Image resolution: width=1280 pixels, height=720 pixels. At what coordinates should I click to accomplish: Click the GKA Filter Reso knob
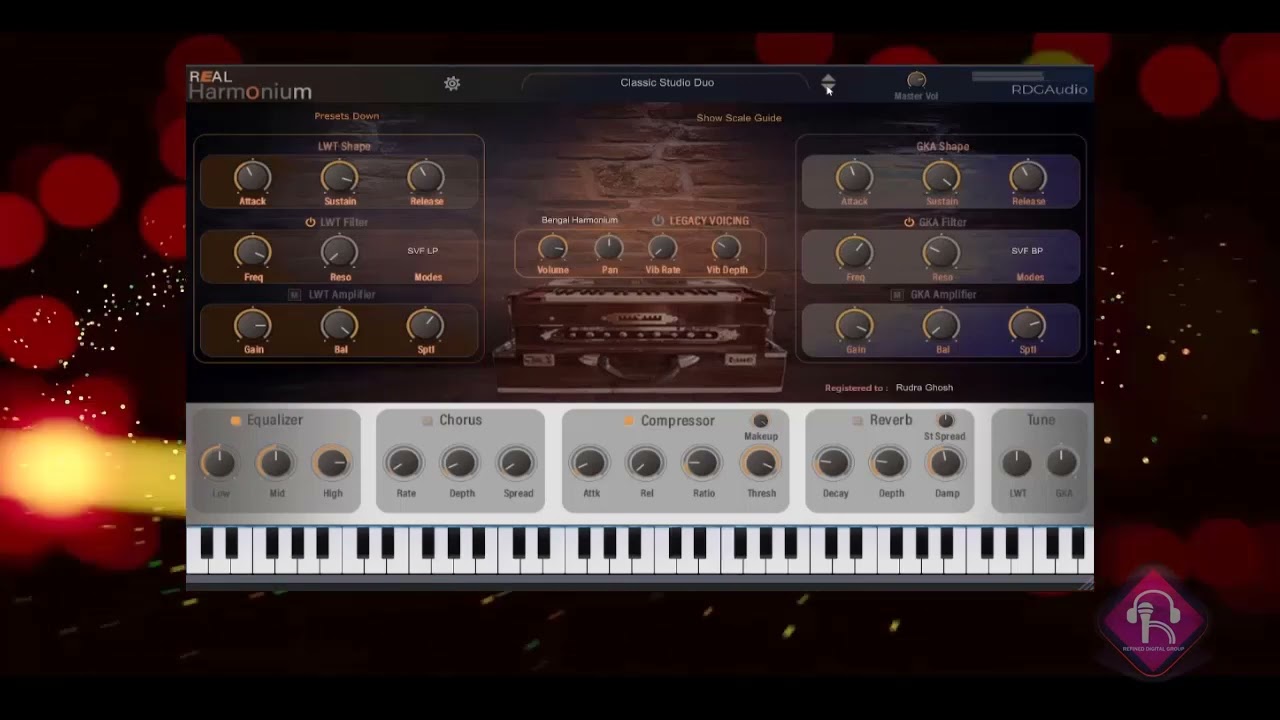(x=941, y=253)
